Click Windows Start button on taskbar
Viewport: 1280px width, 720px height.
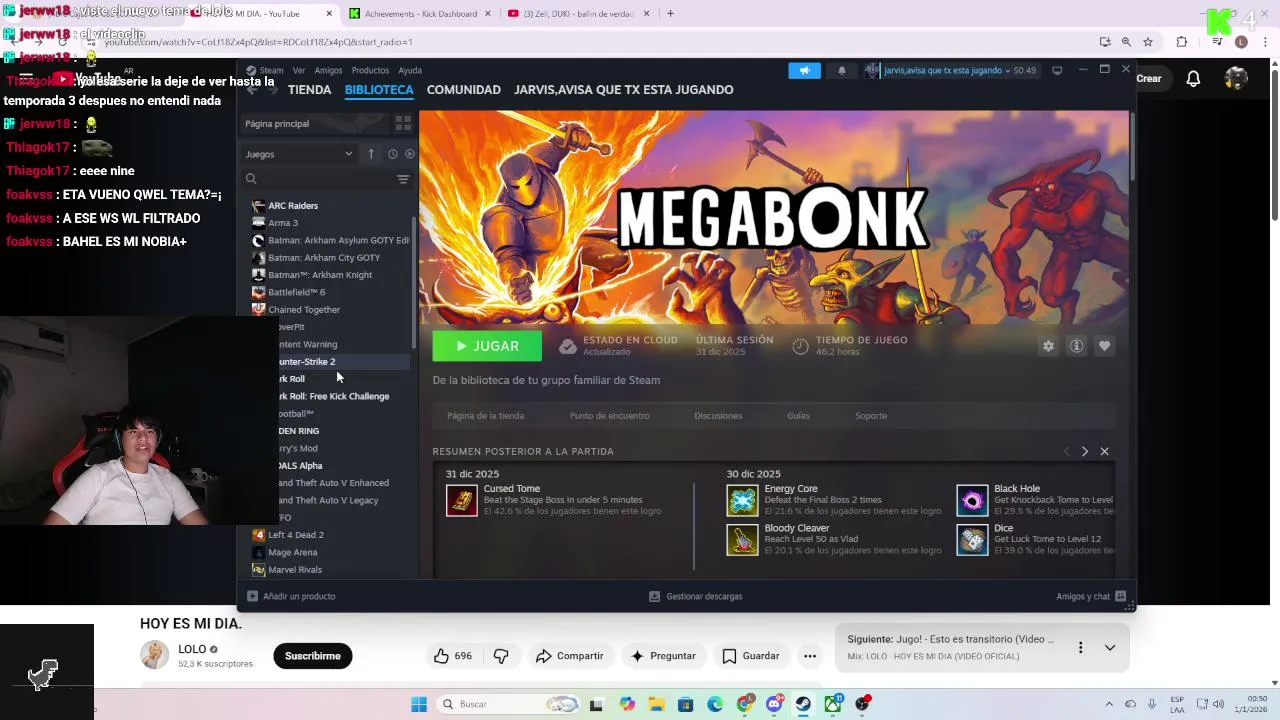click(419, 704)
